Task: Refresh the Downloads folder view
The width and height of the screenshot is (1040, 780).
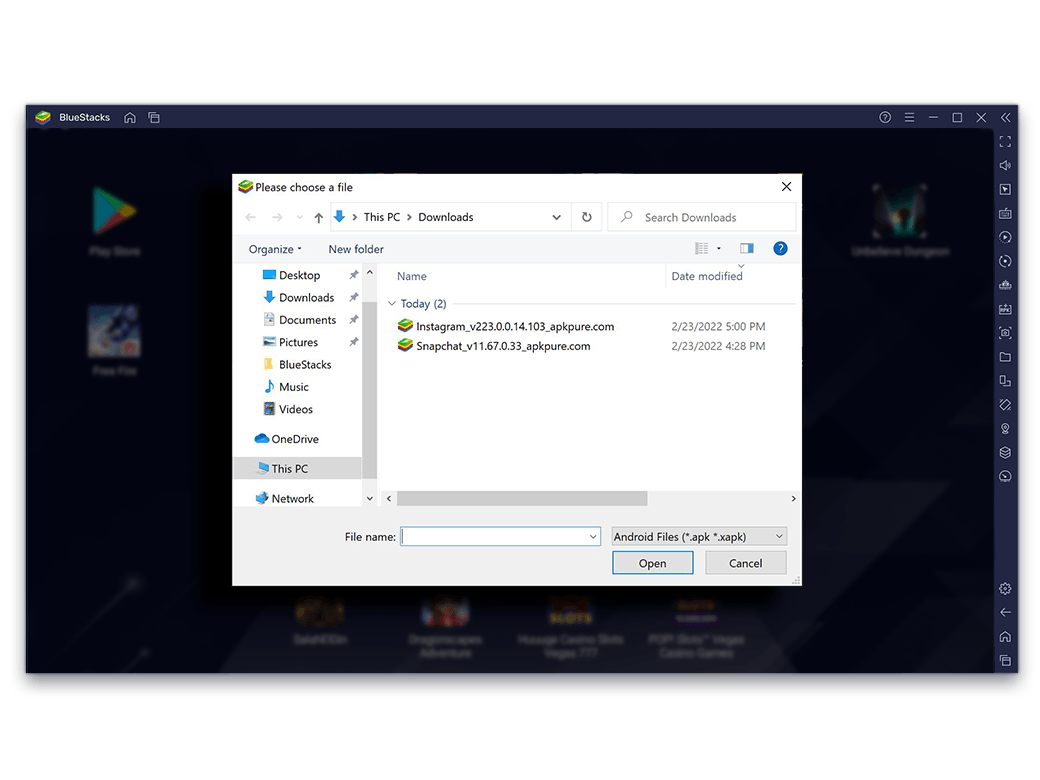Action: click(586, 217)
